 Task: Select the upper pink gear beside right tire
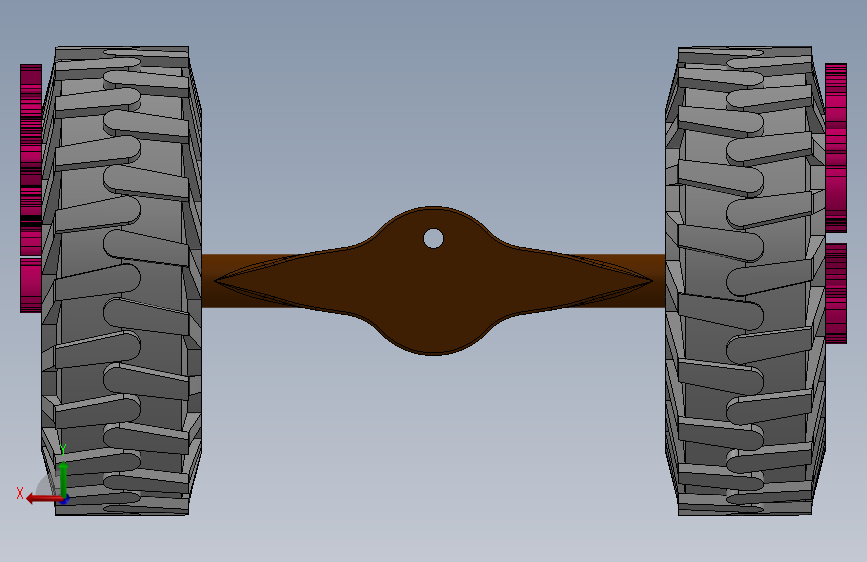pyautogui.click(x=836, y=147)
